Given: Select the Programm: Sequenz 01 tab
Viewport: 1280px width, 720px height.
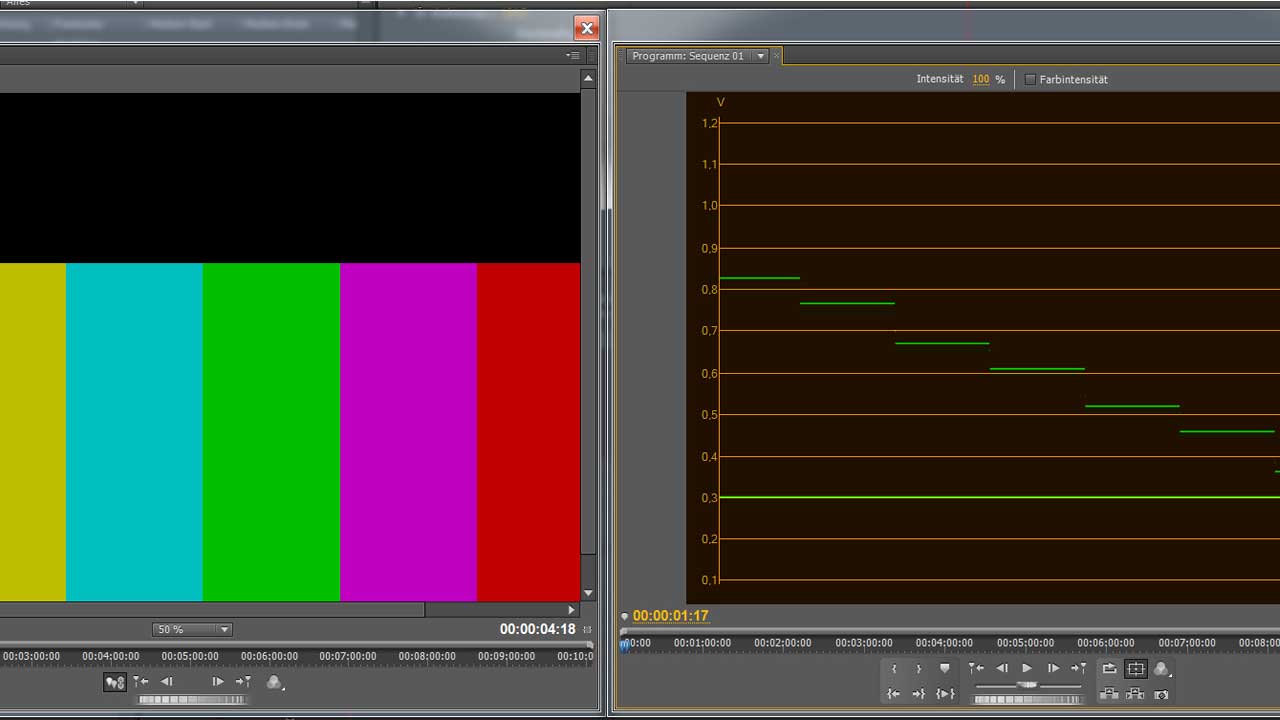Looking at the screenshot, I should tap(688, 56).
